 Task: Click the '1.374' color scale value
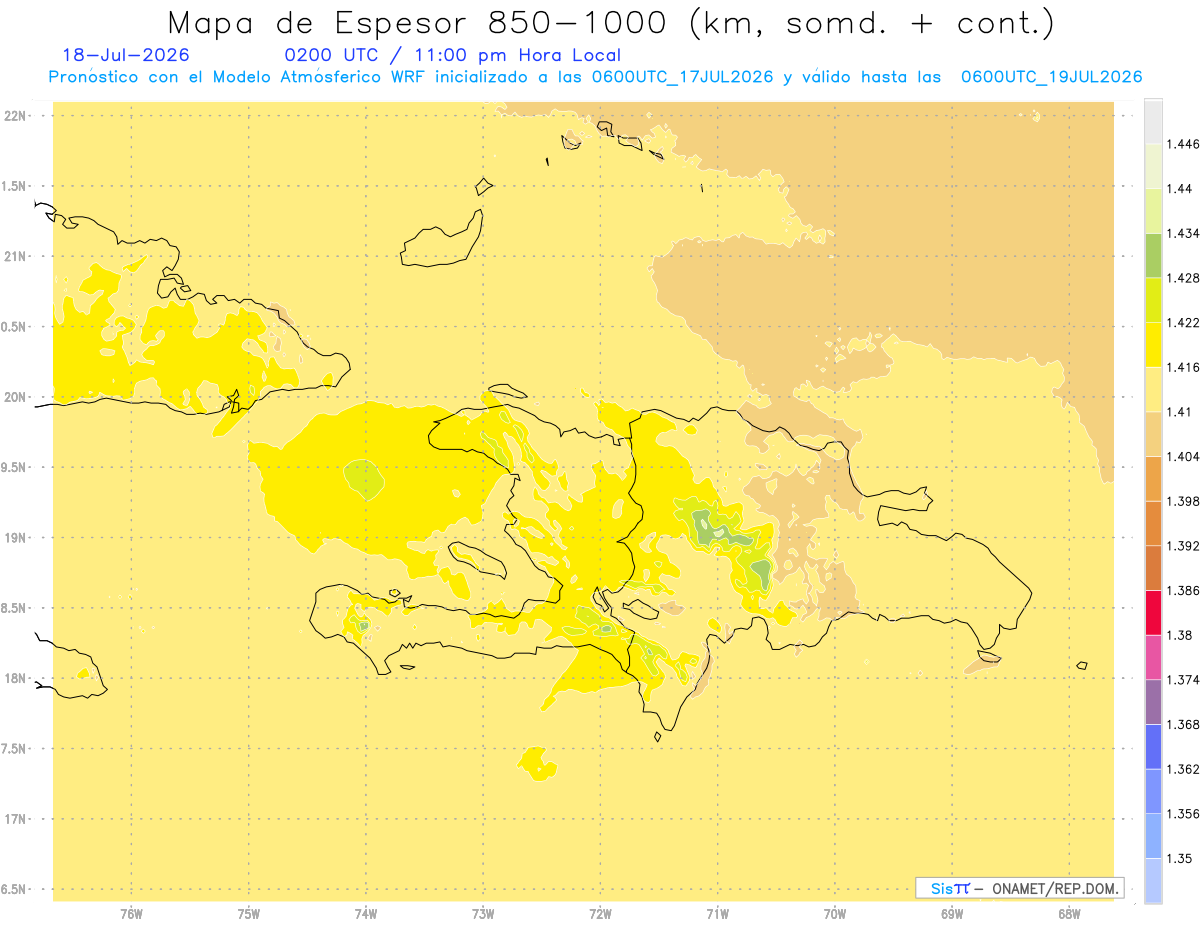tap(1183, 680)
